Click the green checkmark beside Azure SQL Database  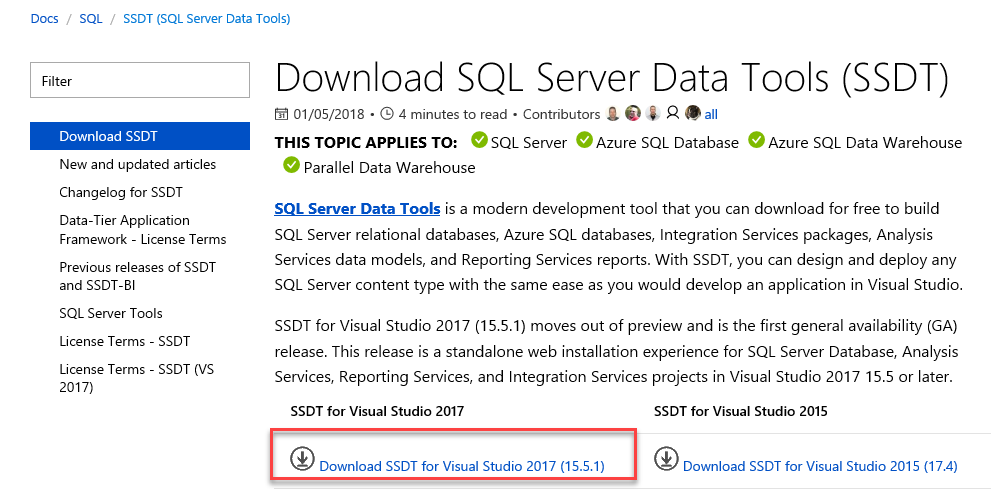click(x=584, y=141)
